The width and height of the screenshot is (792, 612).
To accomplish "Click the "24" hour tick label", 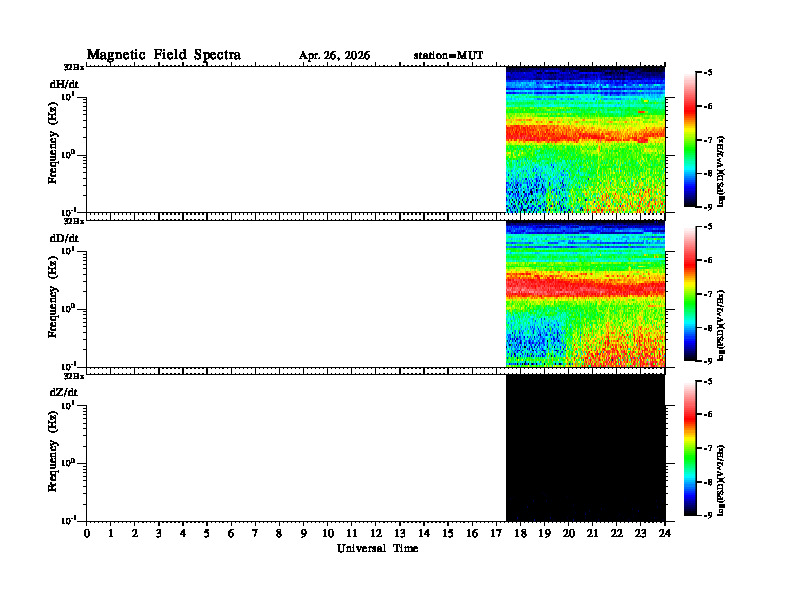I will pyautogui.click(x=665, y=533).
